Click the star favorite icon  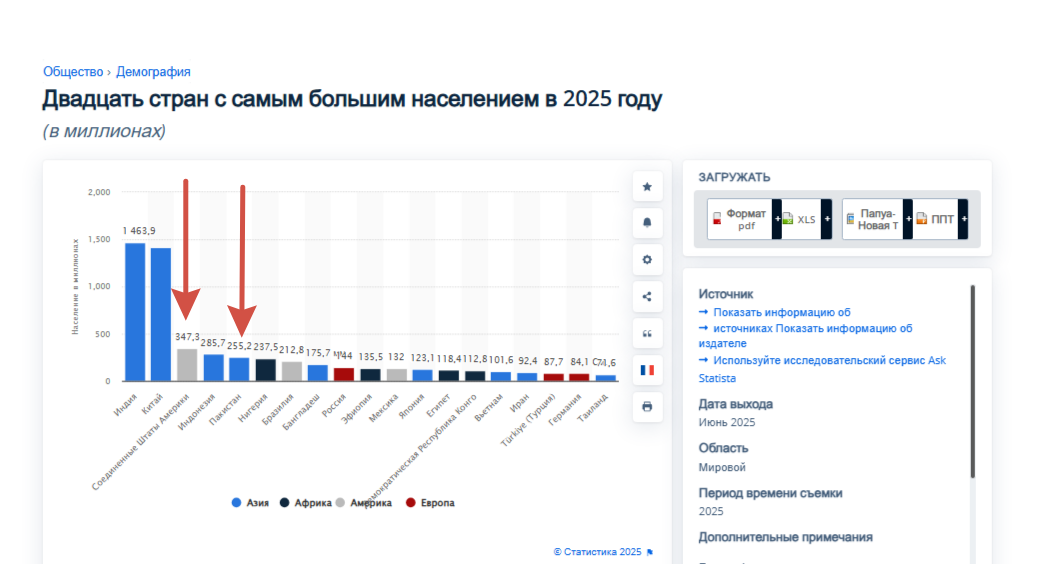647,186
